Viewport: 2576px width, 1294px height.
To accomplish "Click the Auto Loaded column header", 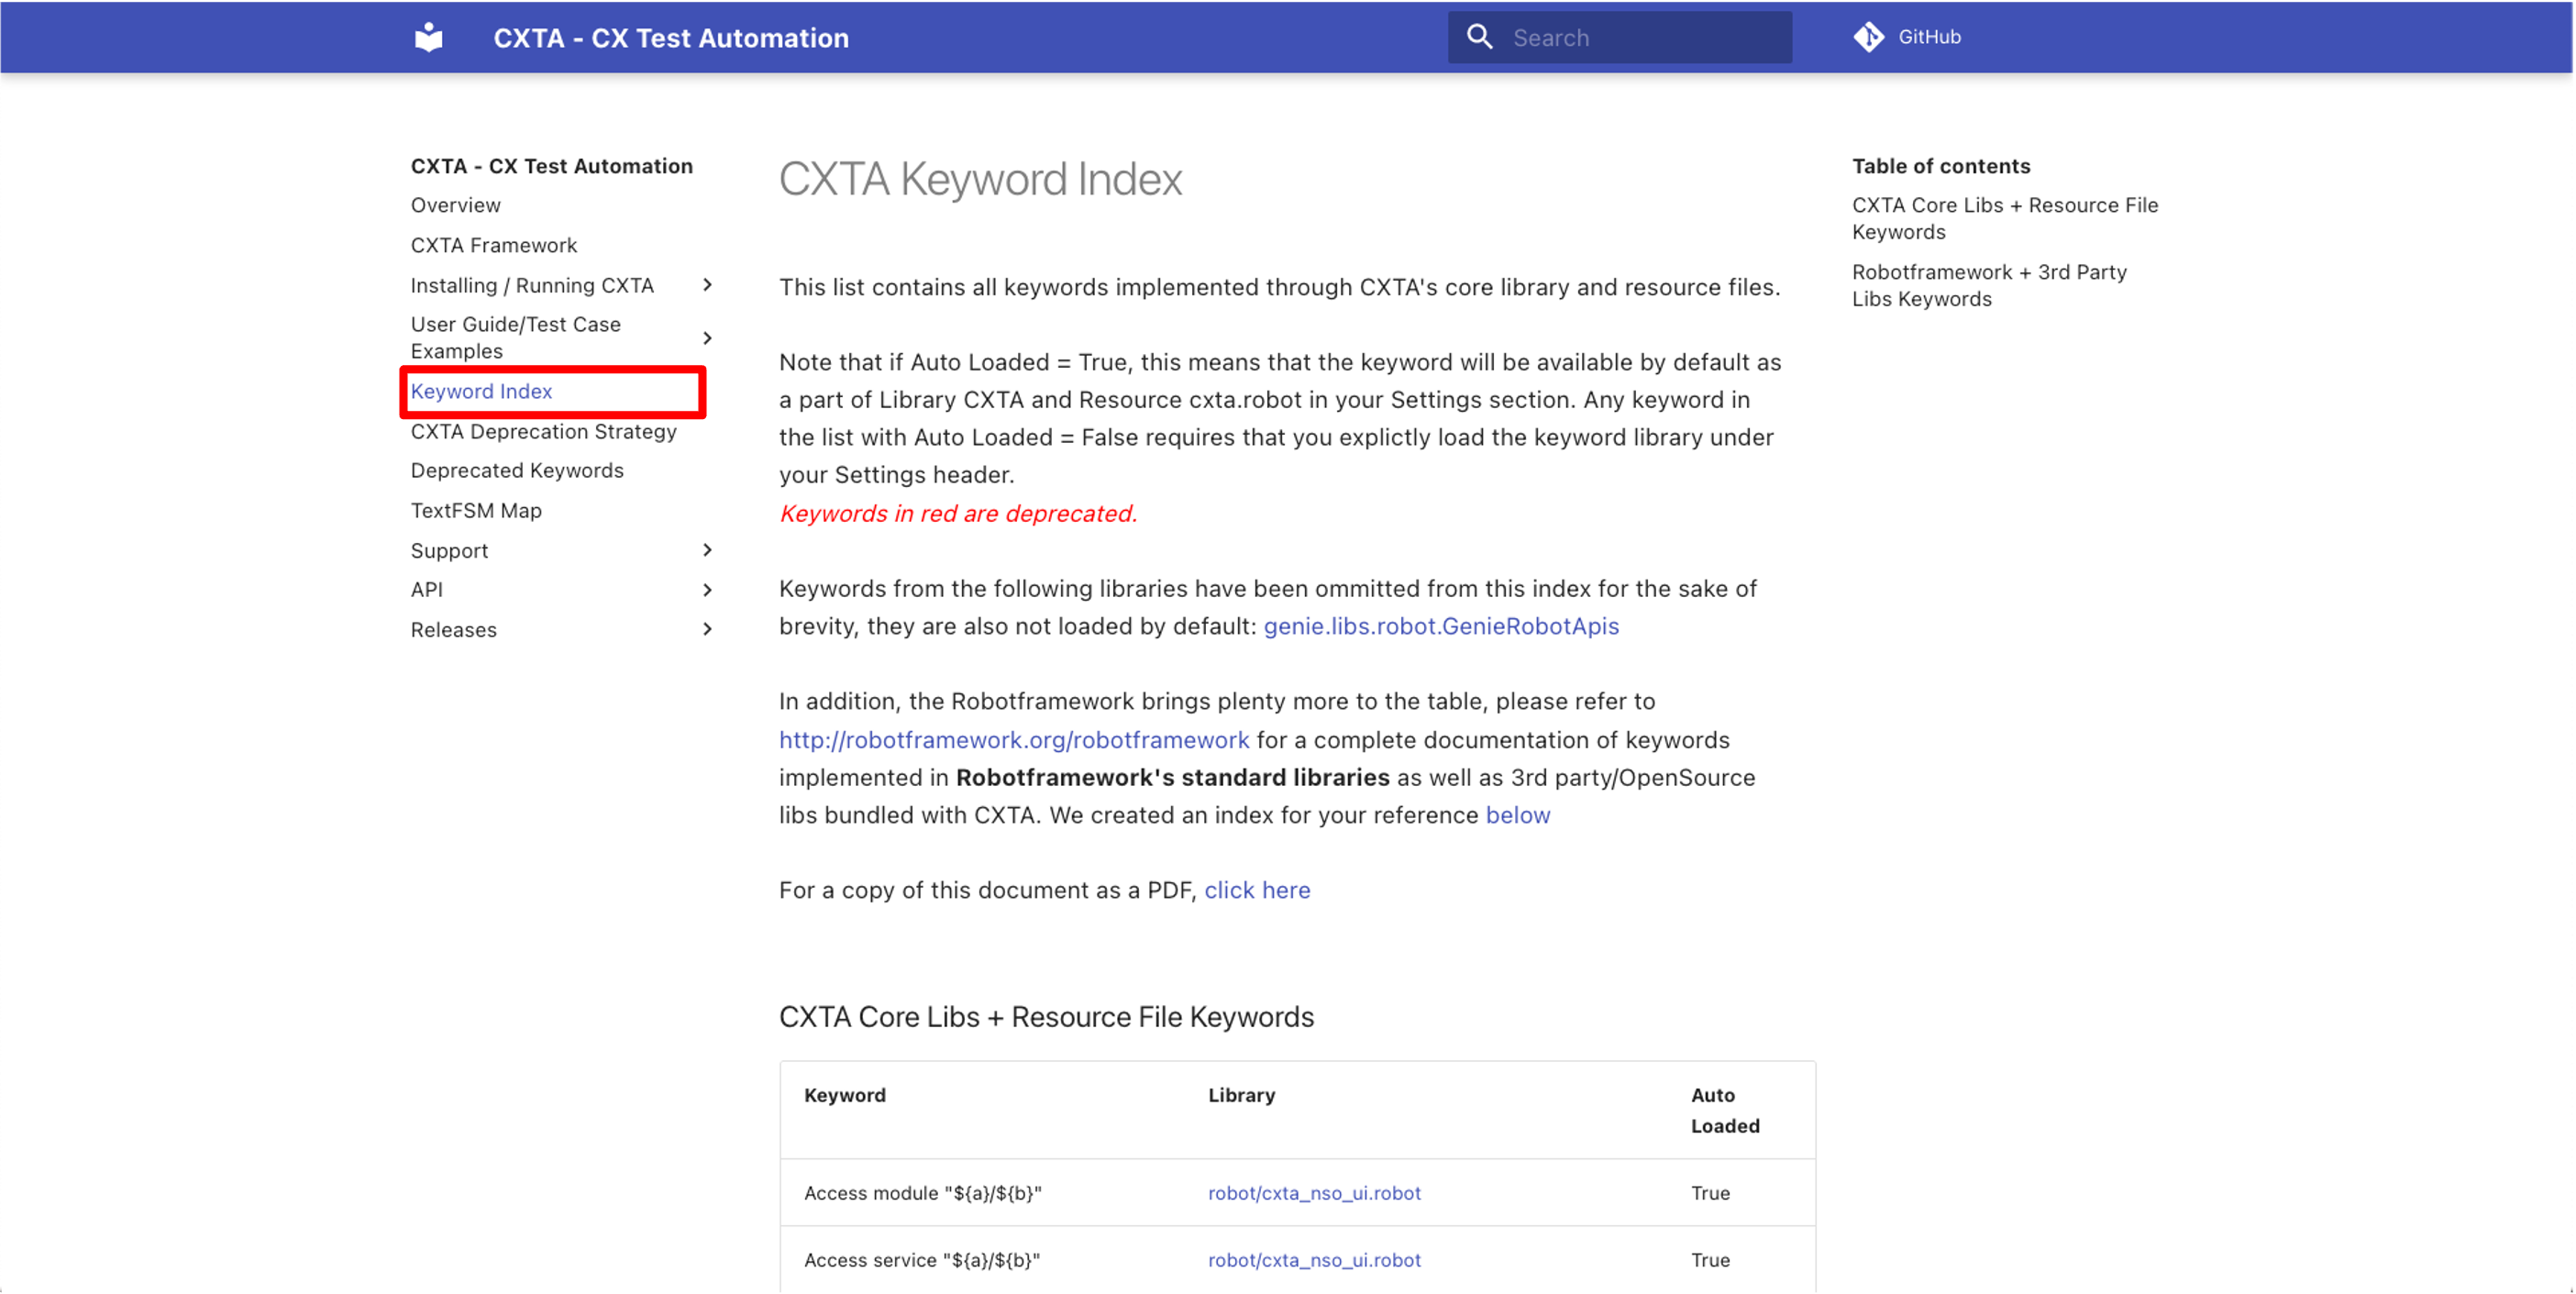I will (1725, 1110).
